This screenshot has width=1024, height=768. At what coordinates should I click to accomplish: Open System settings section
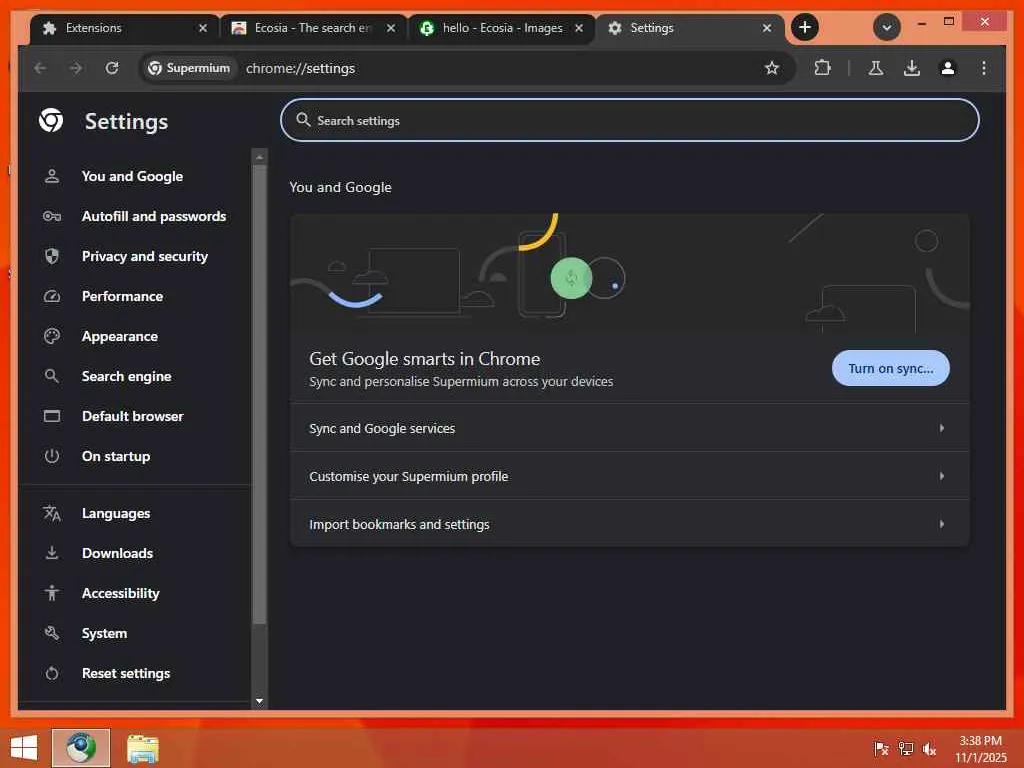pos(135,633)
